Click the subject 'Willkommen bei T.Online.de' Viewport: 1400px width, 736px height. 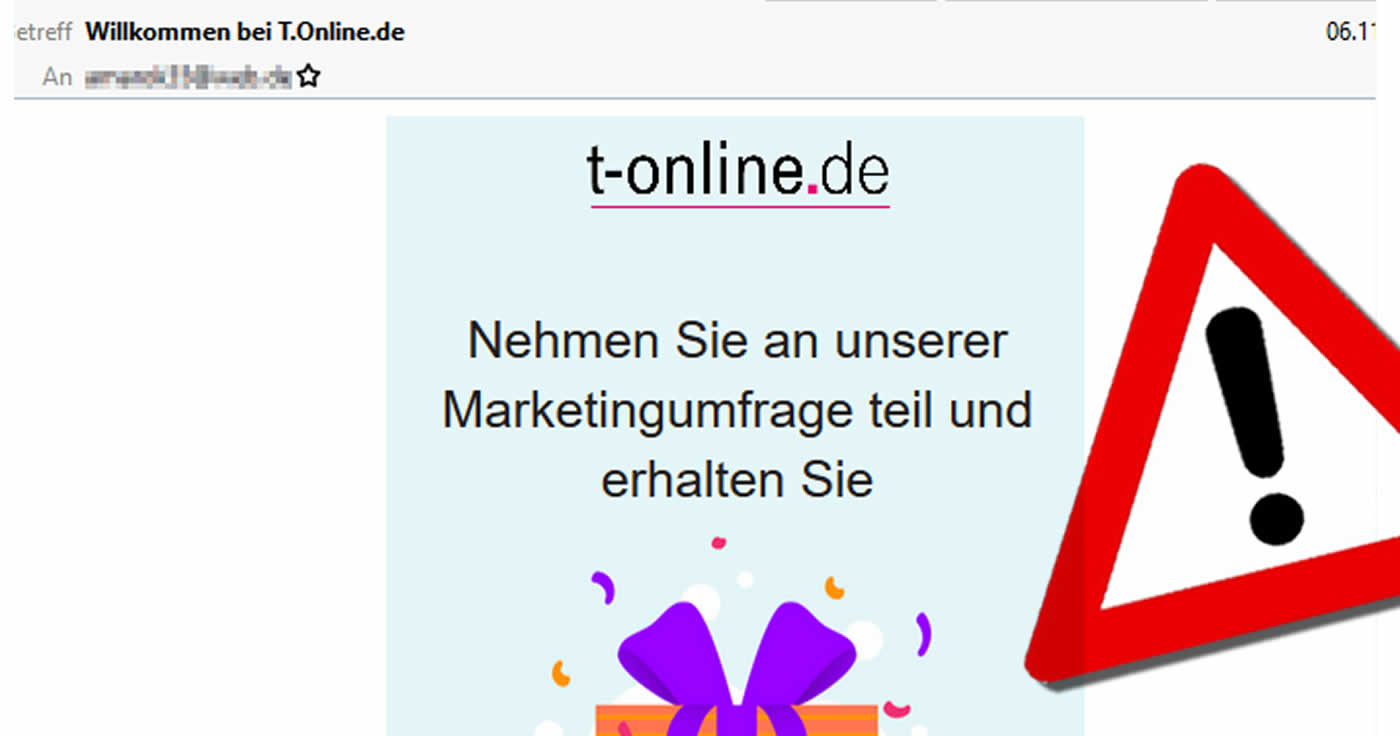pyautogui.click(x=245, y=32)
